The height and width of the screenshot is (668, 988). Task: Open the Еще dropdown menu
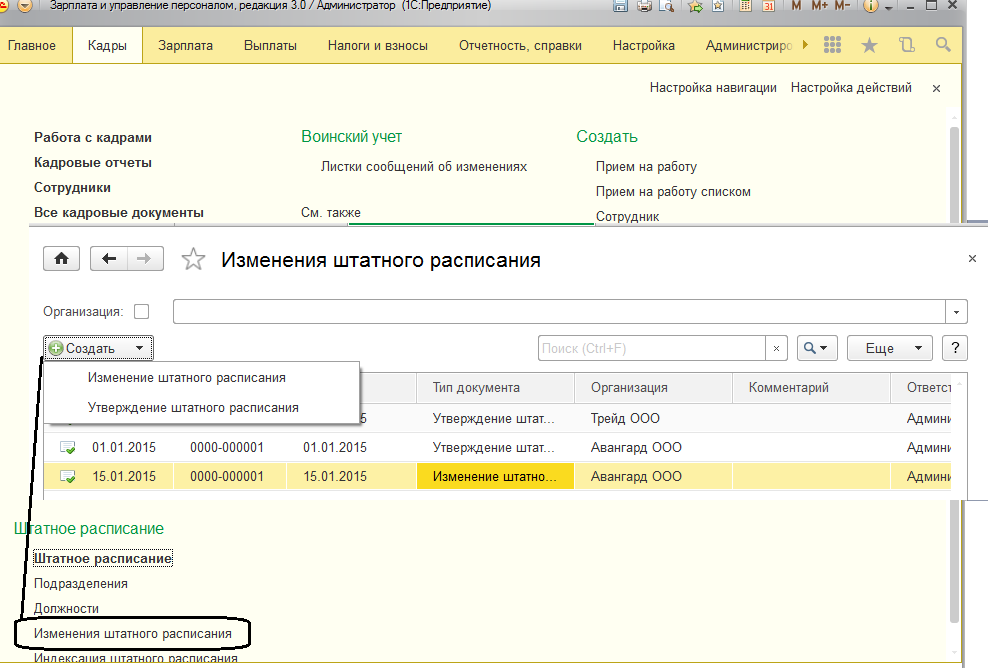coord(889,348)
